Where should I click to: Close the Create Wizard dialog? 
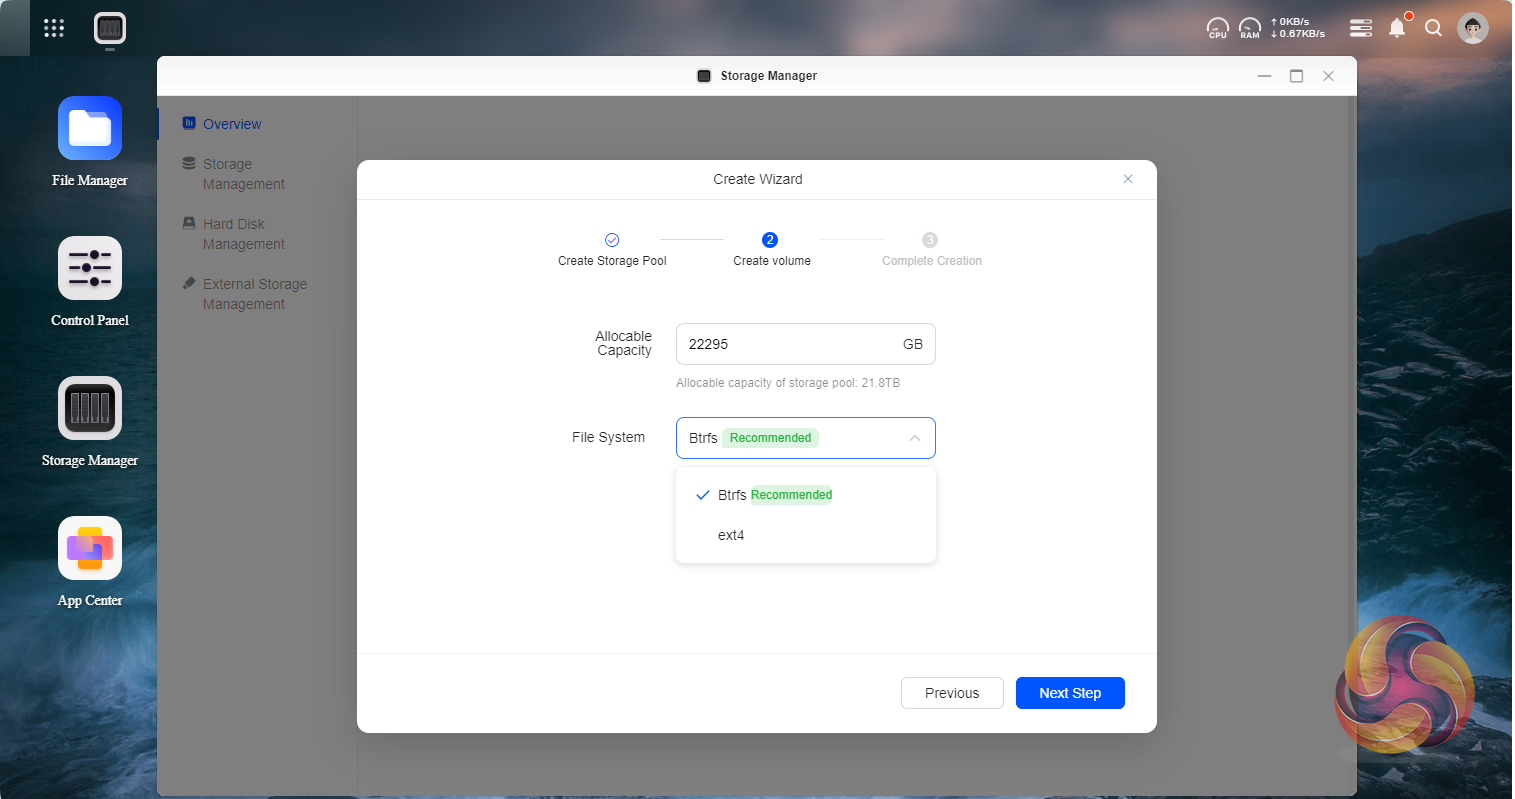click(x=1127, y=179)
